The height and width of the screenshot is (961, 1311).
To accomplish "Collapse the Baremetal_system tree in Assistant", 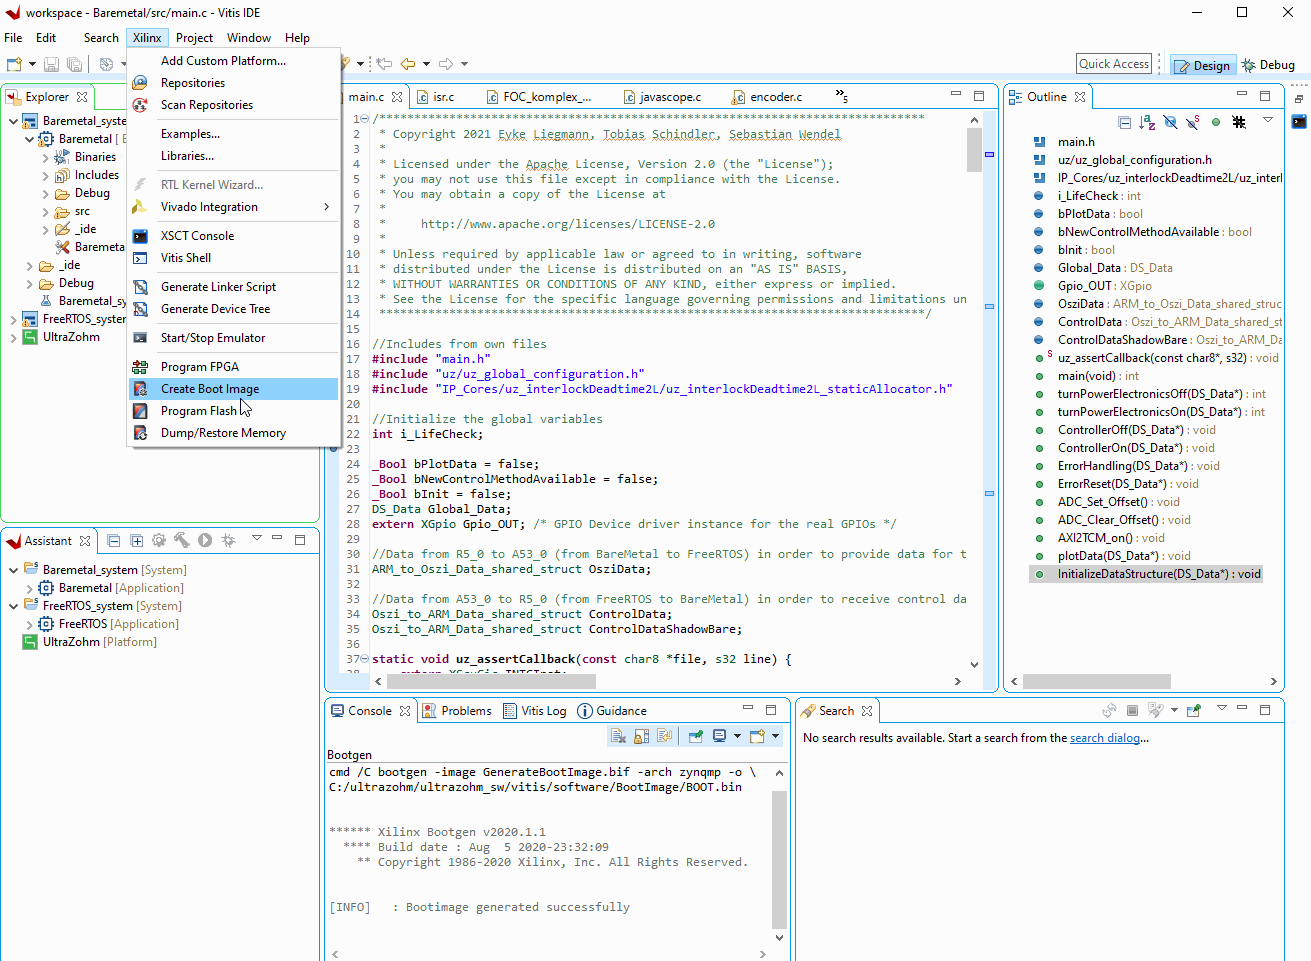I will coord(13,570).
